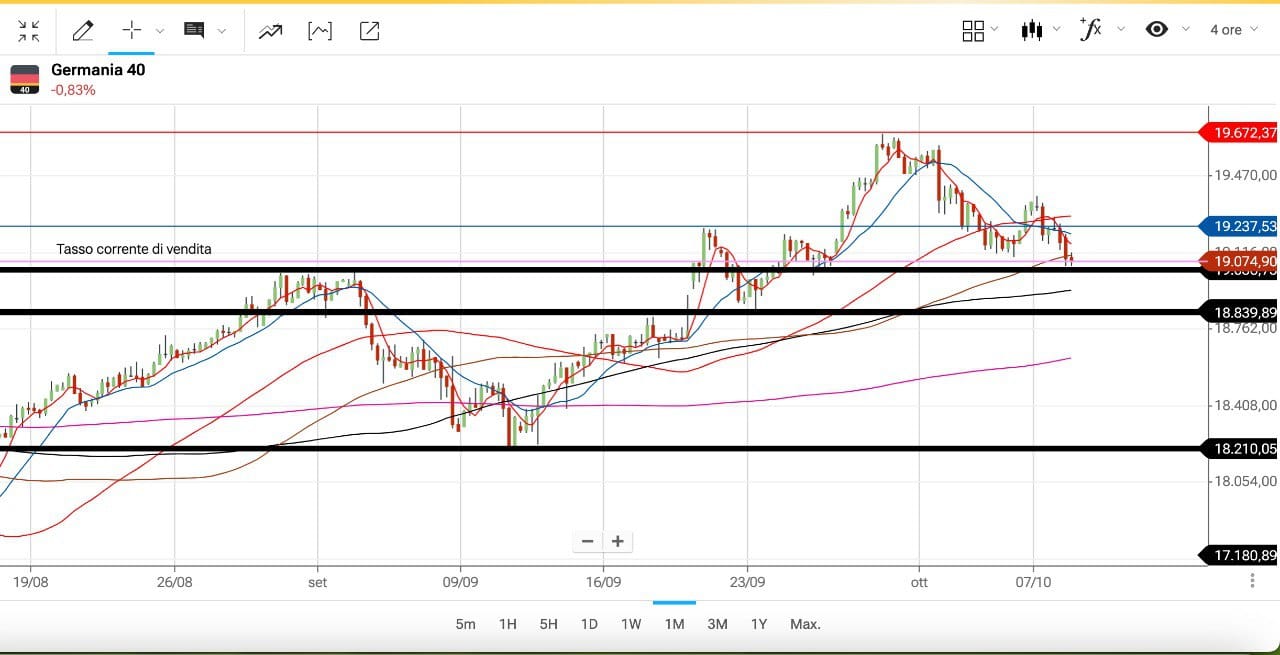
Task: Open the comment annotation tool
Action: coord(194,31)
